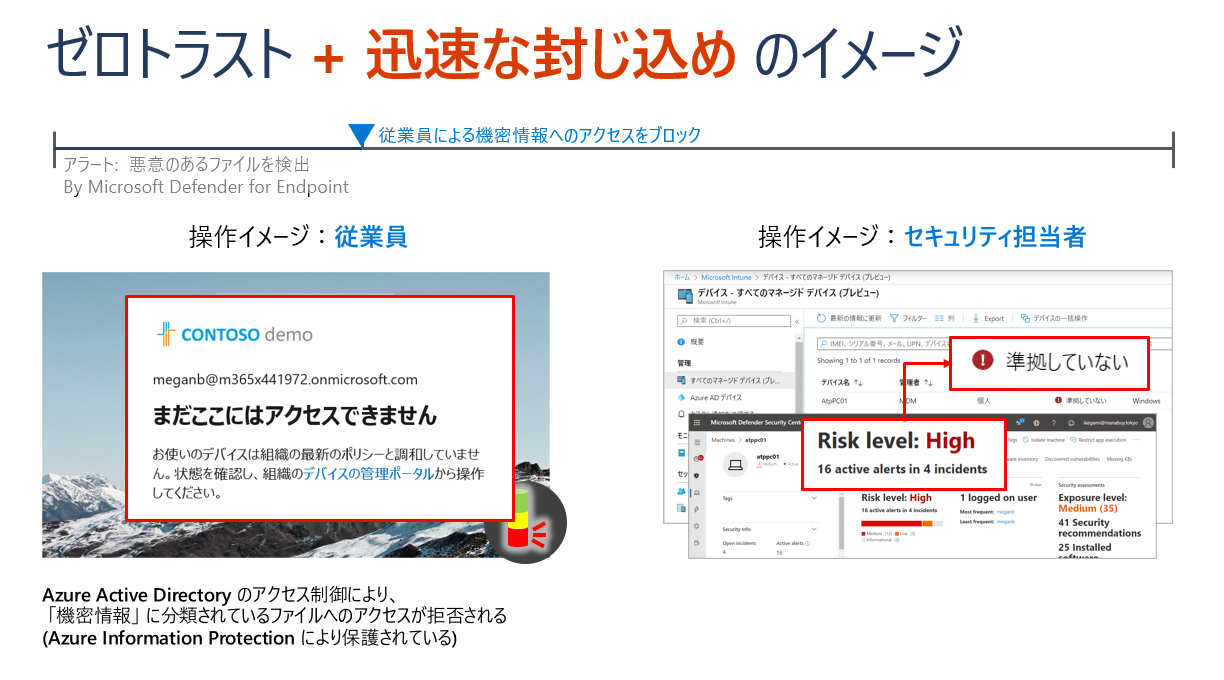Click the smiley feedback icon in Defender
This screenshot has width=1224, height=680.
point(1072,423)
